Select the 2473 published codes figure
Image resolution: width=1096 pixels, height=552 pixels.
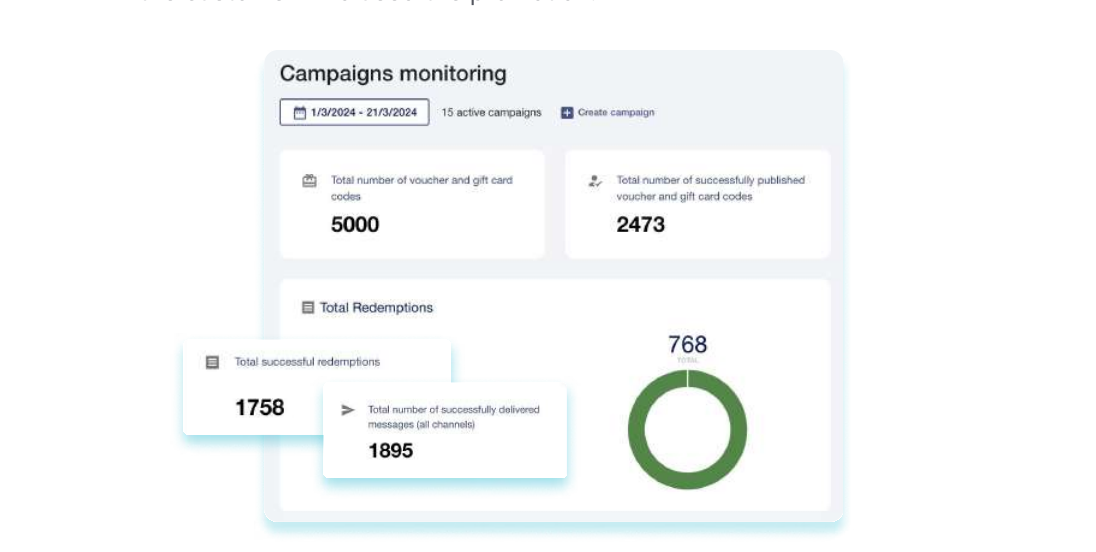pyautogui.click(x=640, y=225)
